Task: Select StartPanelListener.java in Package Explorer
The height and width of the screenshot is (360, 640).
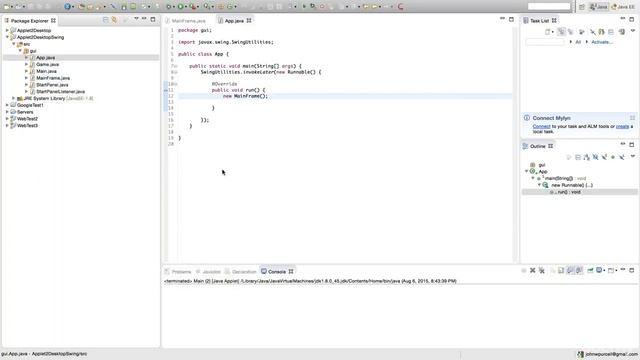Action: click(x=60, y=91)
